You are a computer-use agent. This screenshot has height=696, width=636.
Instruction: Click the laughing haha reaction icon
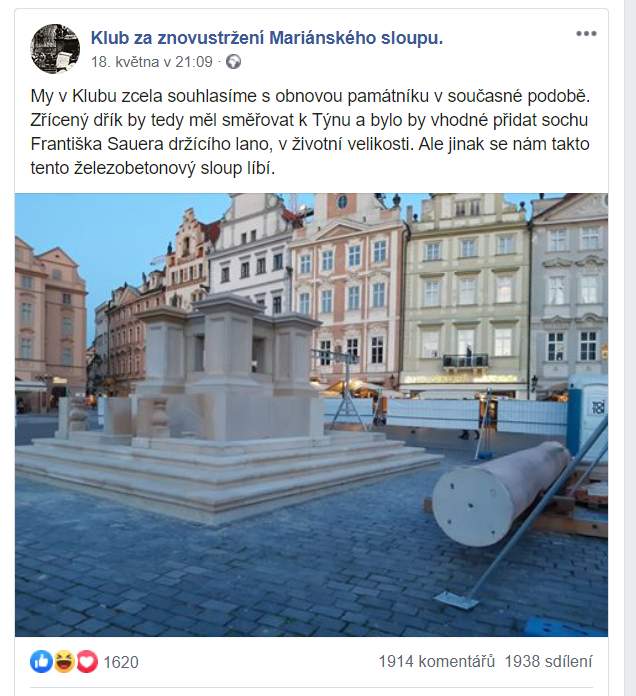65,662
